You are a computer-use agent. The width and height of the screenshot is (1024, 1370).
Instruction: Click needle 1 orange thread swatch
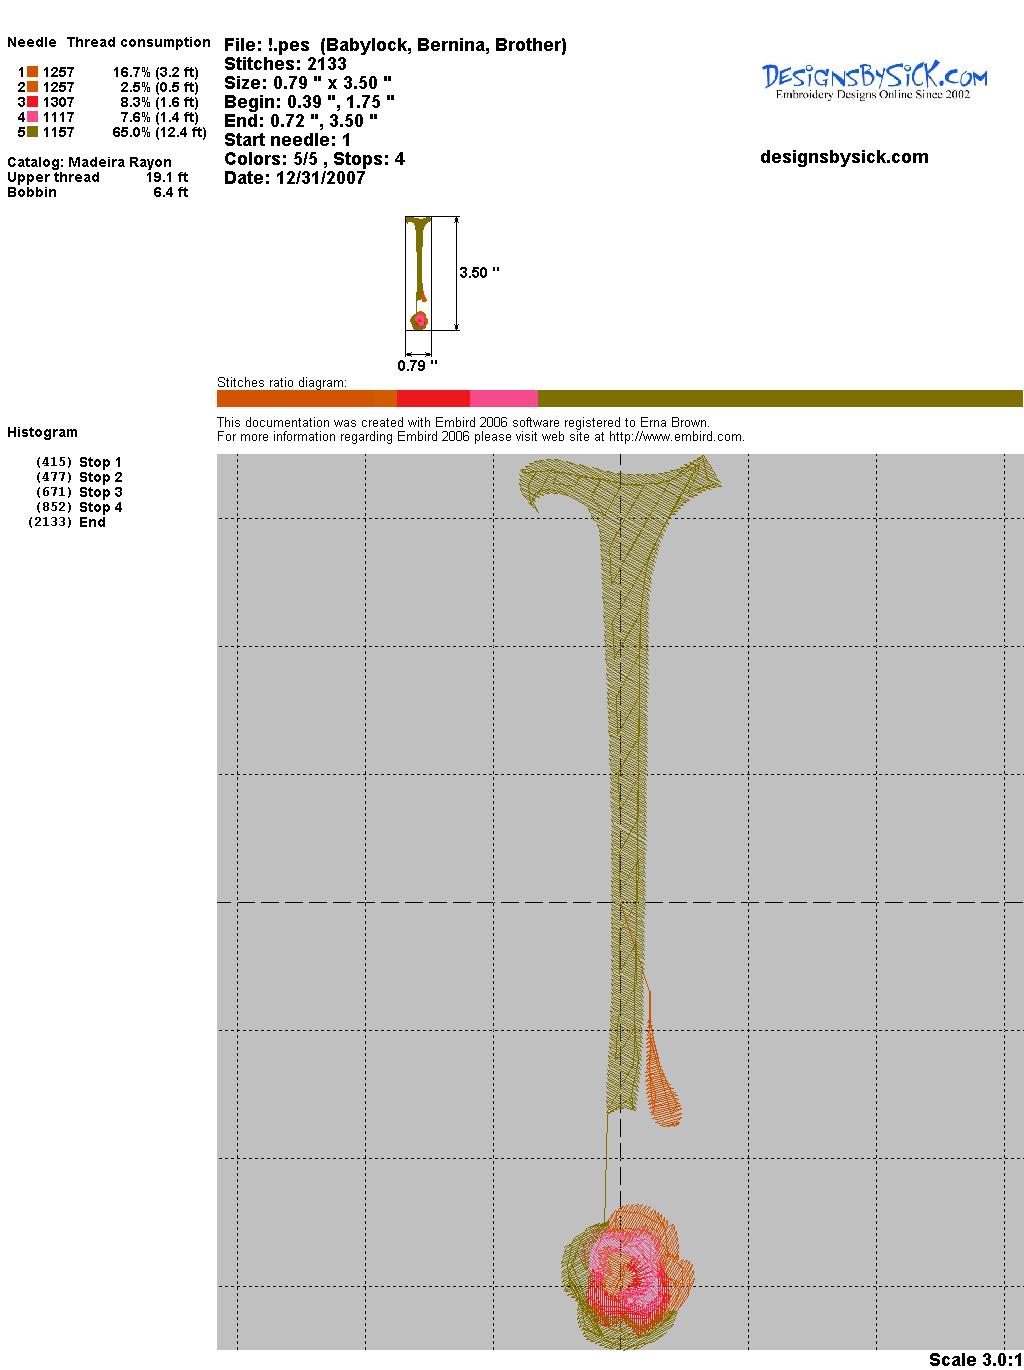click(32, 72)
